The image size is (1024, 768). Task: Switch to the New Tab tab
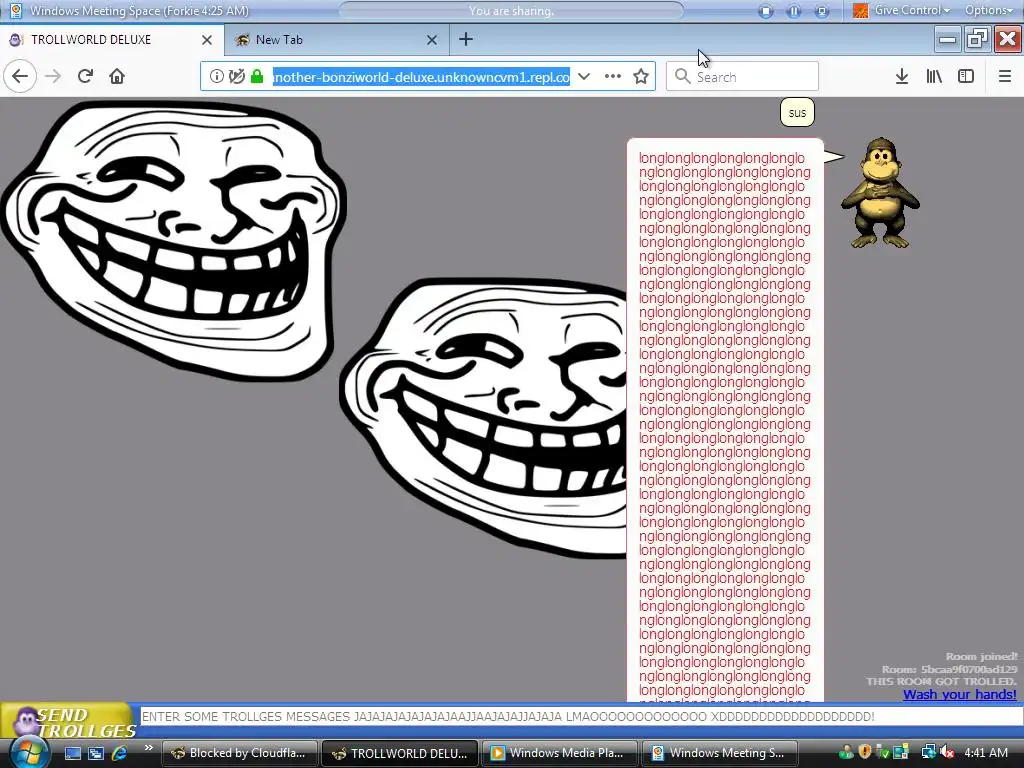tap(336, 40)
